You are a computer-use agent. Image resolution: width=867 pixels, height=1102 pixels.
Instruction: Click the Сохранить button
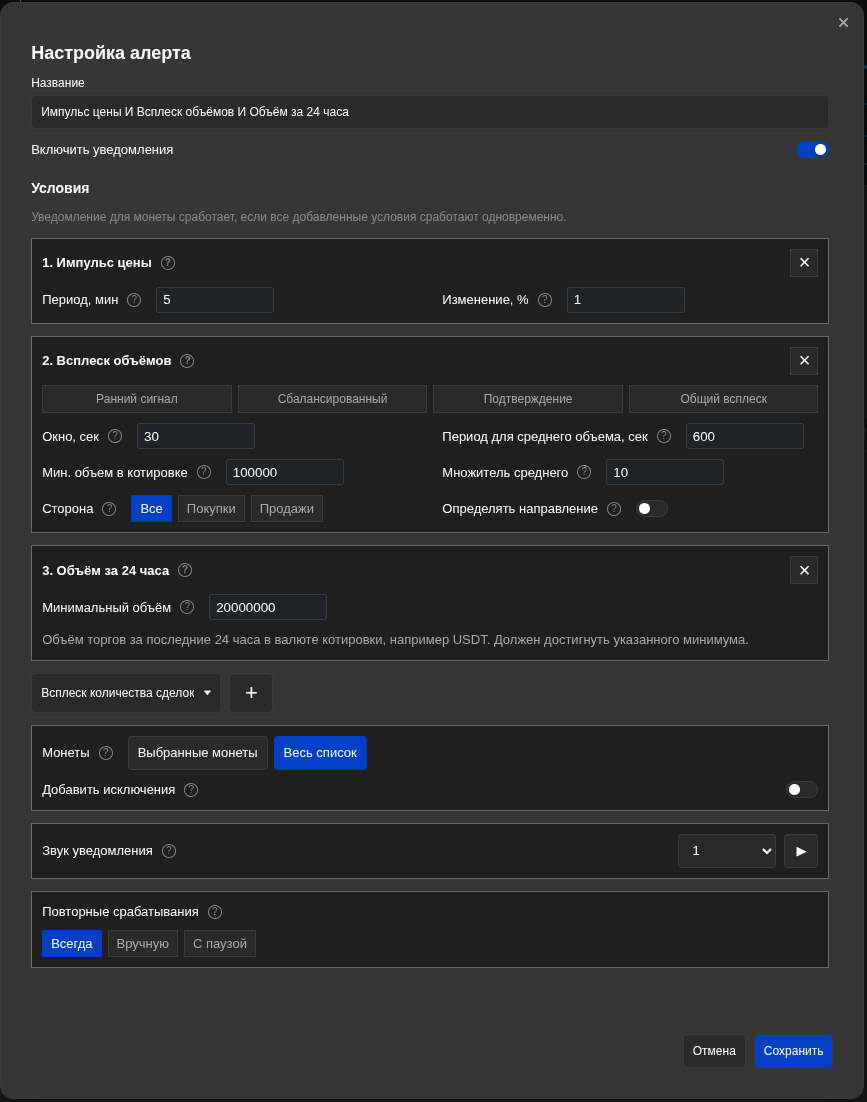[x=793, y=1051]
